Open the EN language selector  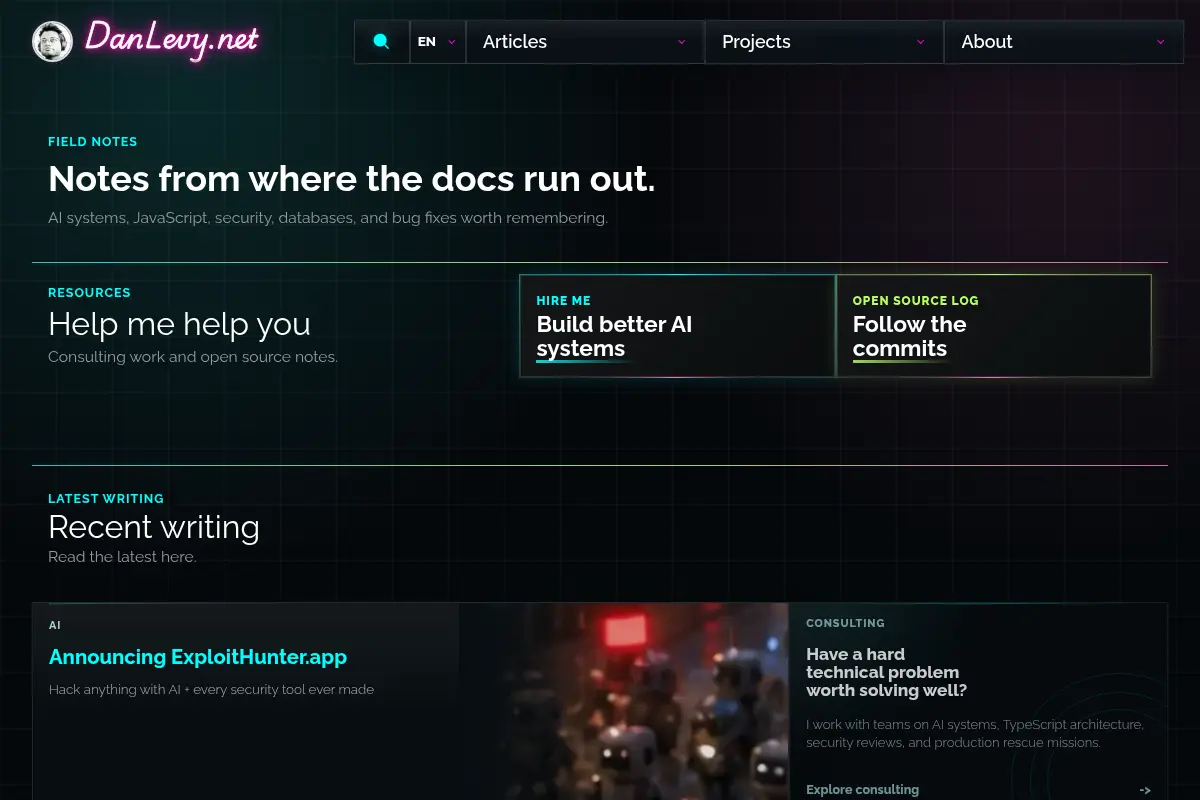pyautogui.click(x=438, y=42)
